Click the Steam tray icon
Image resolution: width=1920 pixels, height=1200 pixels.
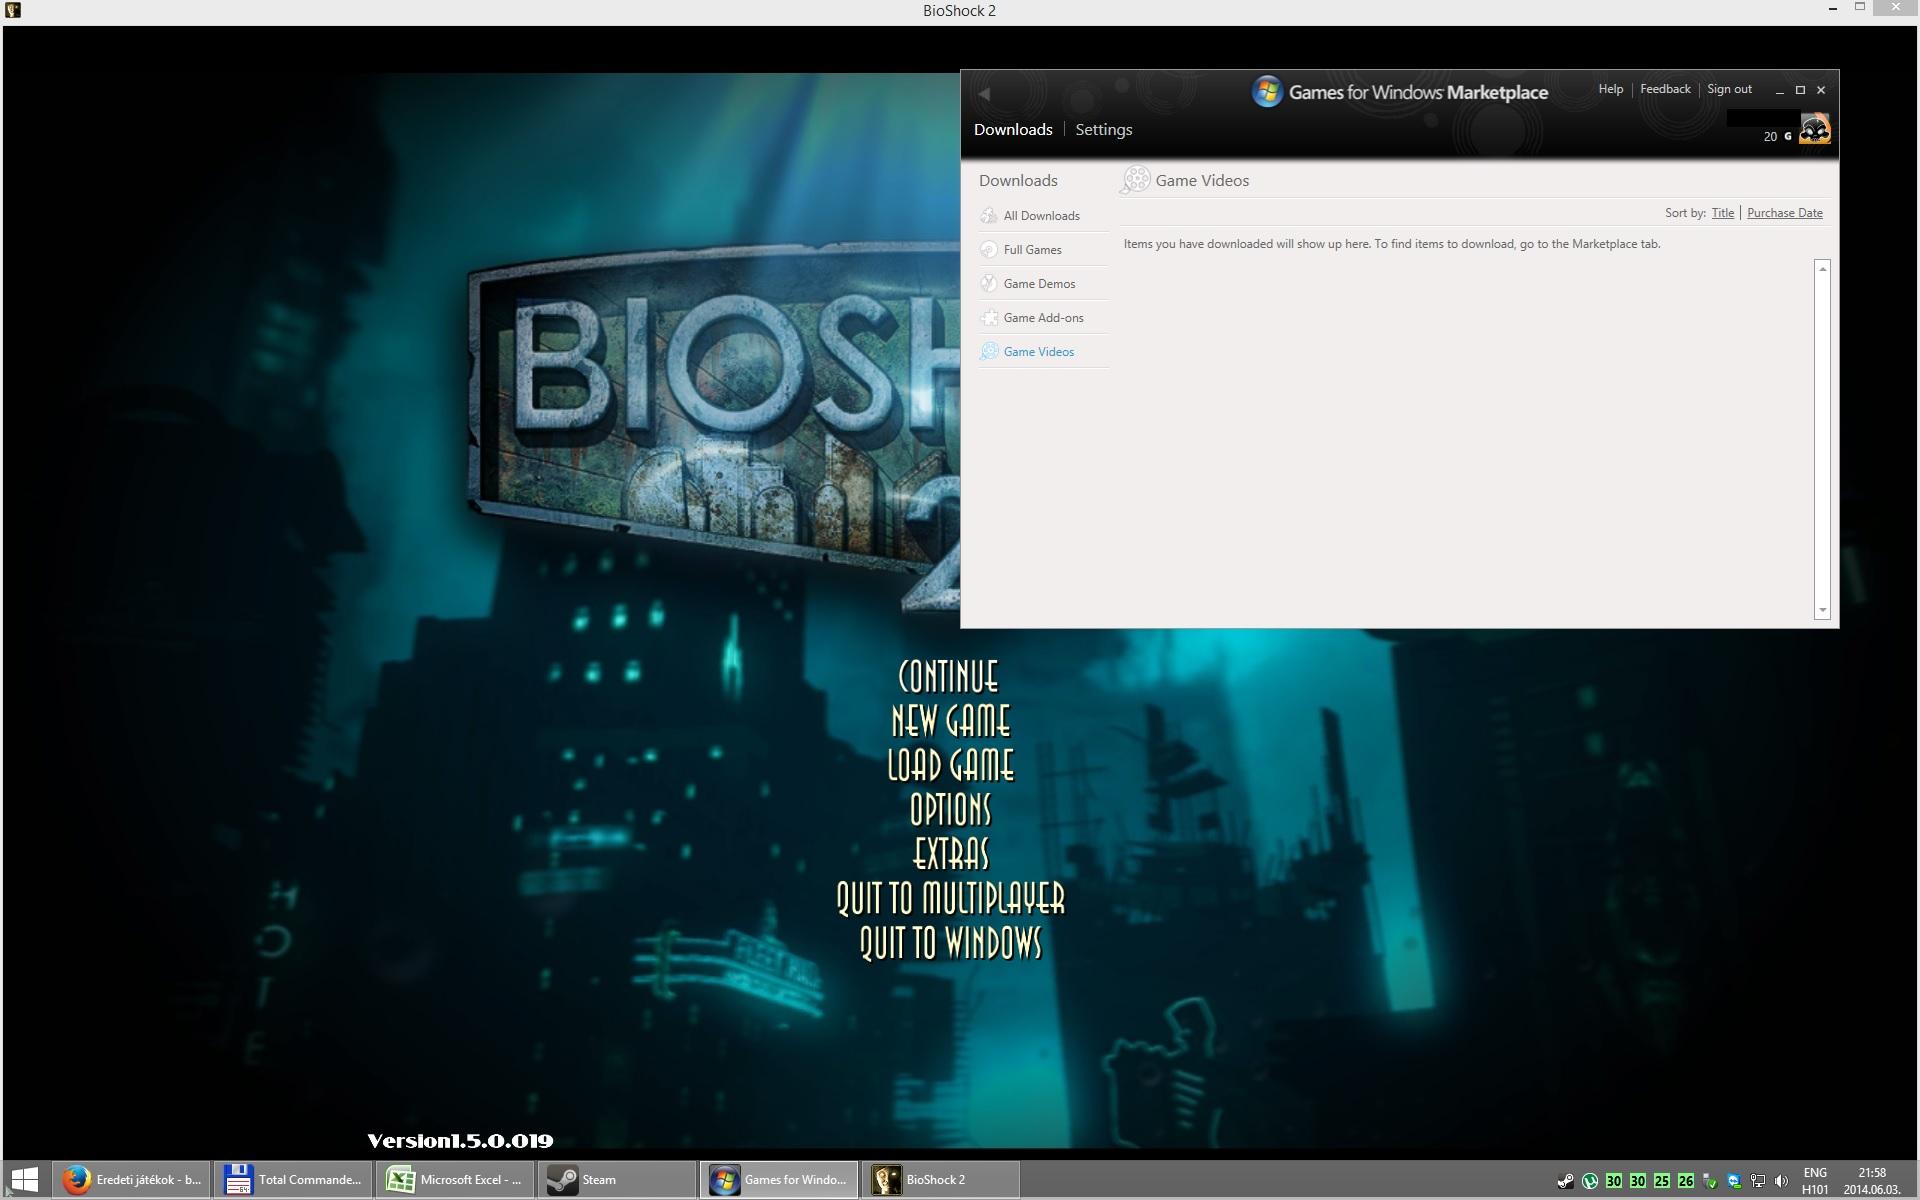tap(1565, 1181)
